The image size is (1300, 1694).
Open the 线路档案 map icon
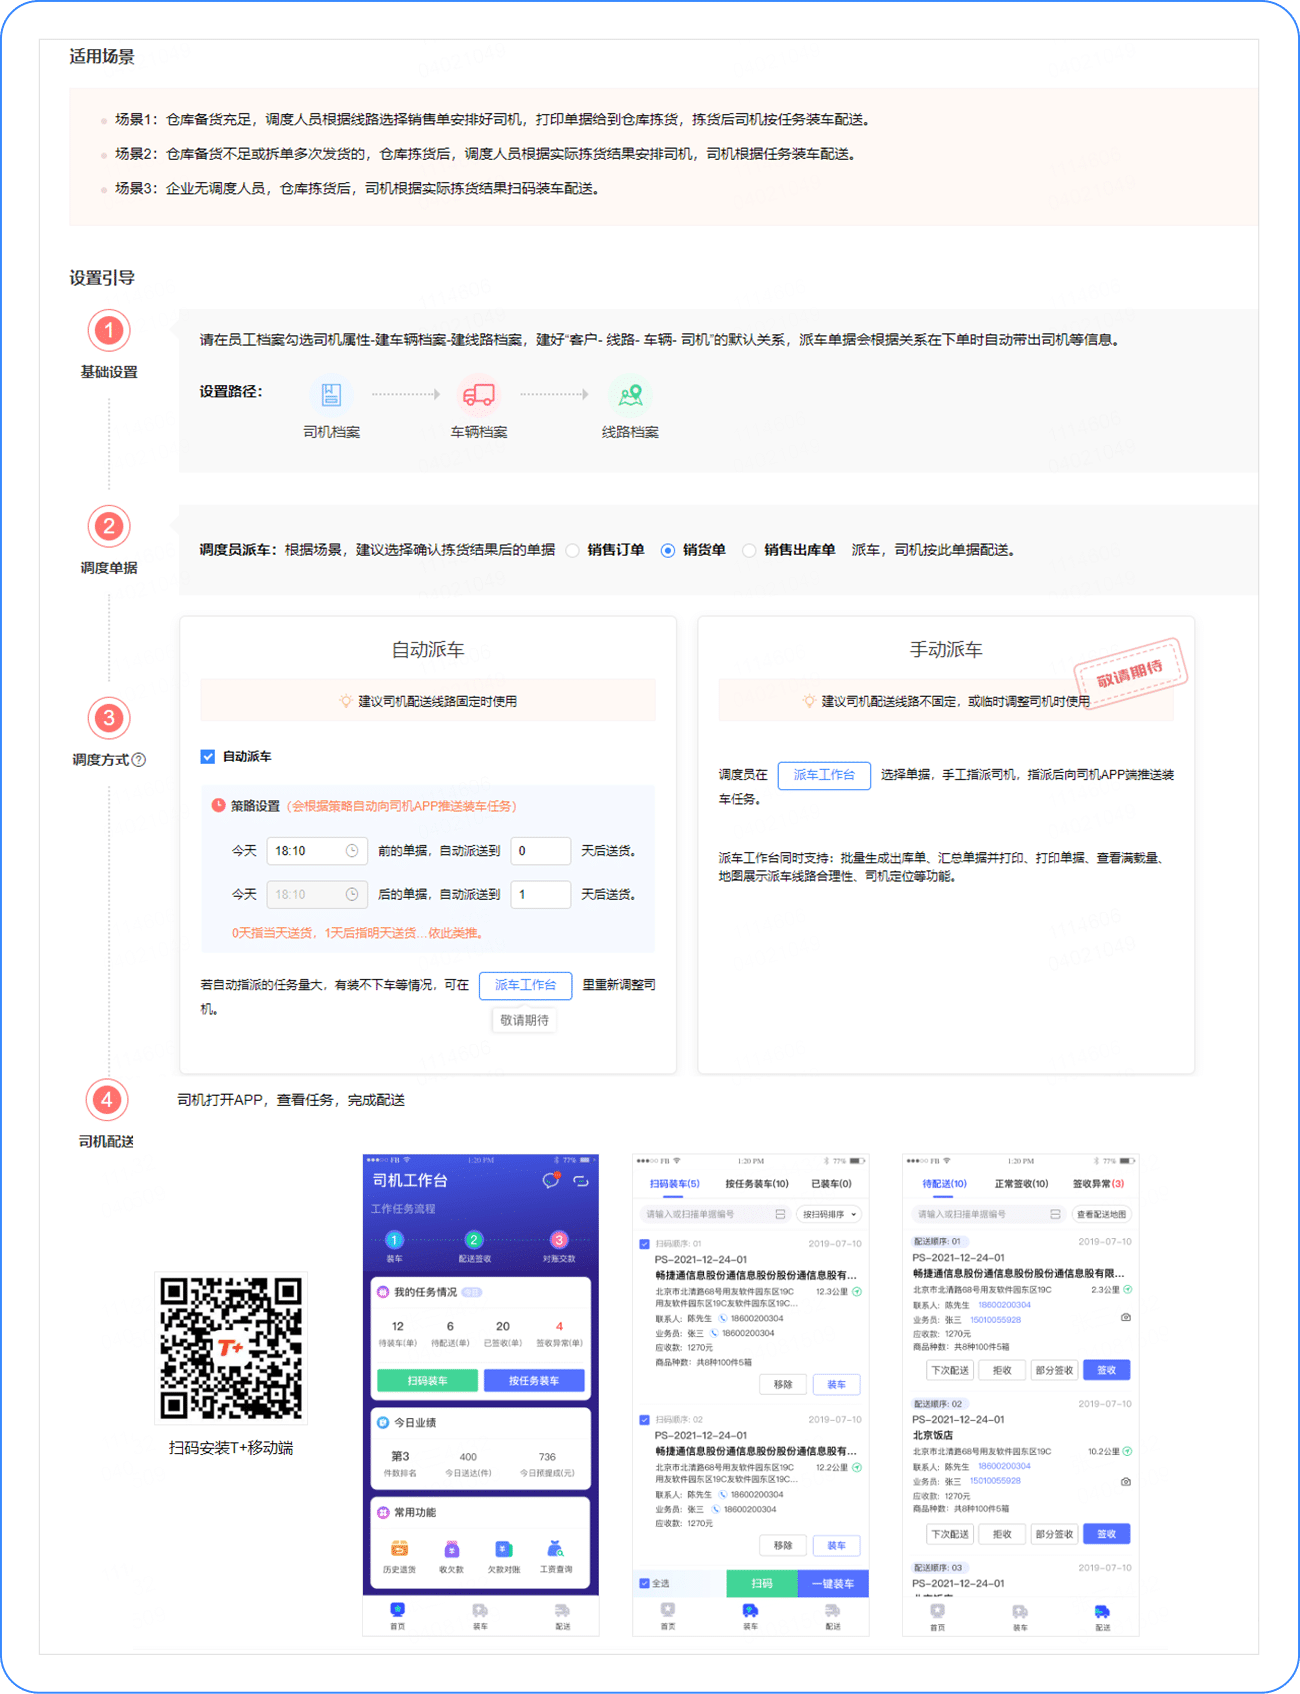point(630,395)
